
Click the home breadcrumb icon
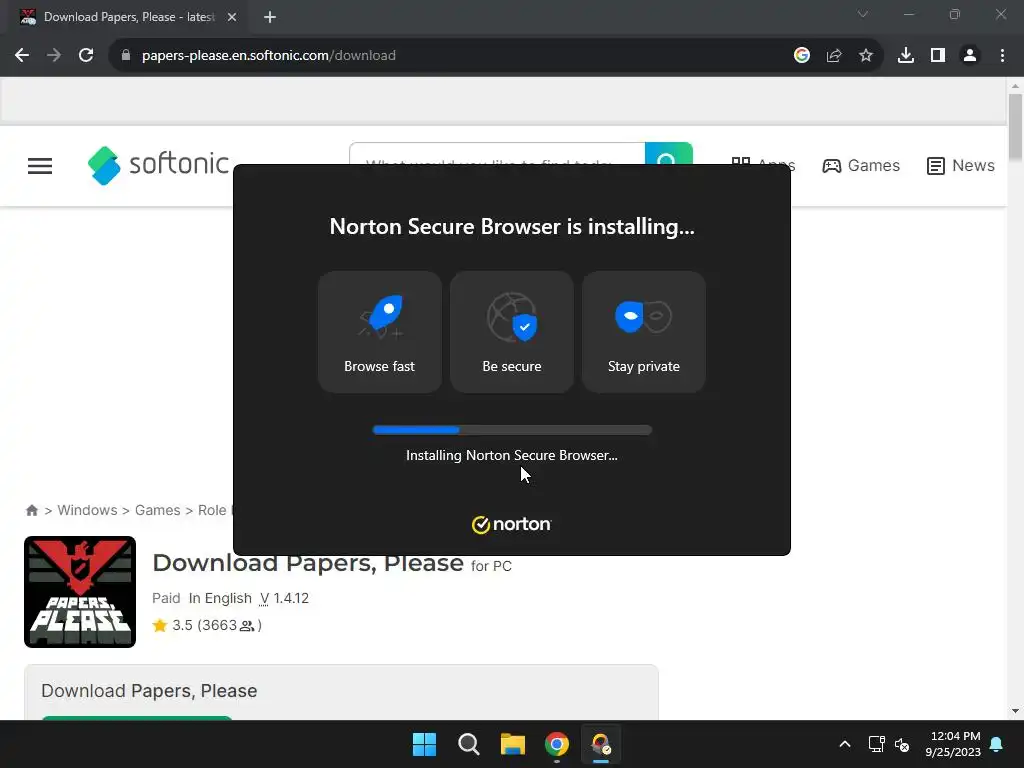point(31,510)
